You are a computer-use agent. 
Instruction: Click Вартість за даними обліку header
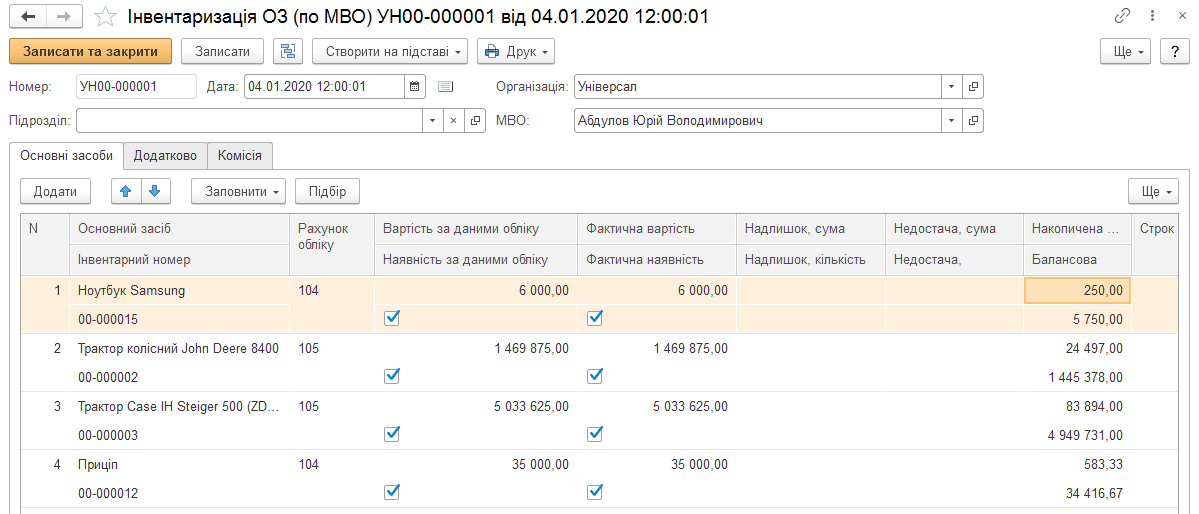pos(476,229)
